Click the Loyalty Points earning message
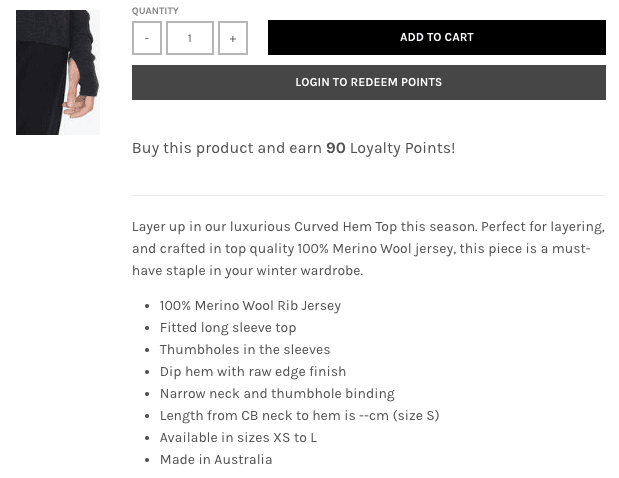Screen dimensions: 619x478 pyautogui.click(x=293, y=148)
